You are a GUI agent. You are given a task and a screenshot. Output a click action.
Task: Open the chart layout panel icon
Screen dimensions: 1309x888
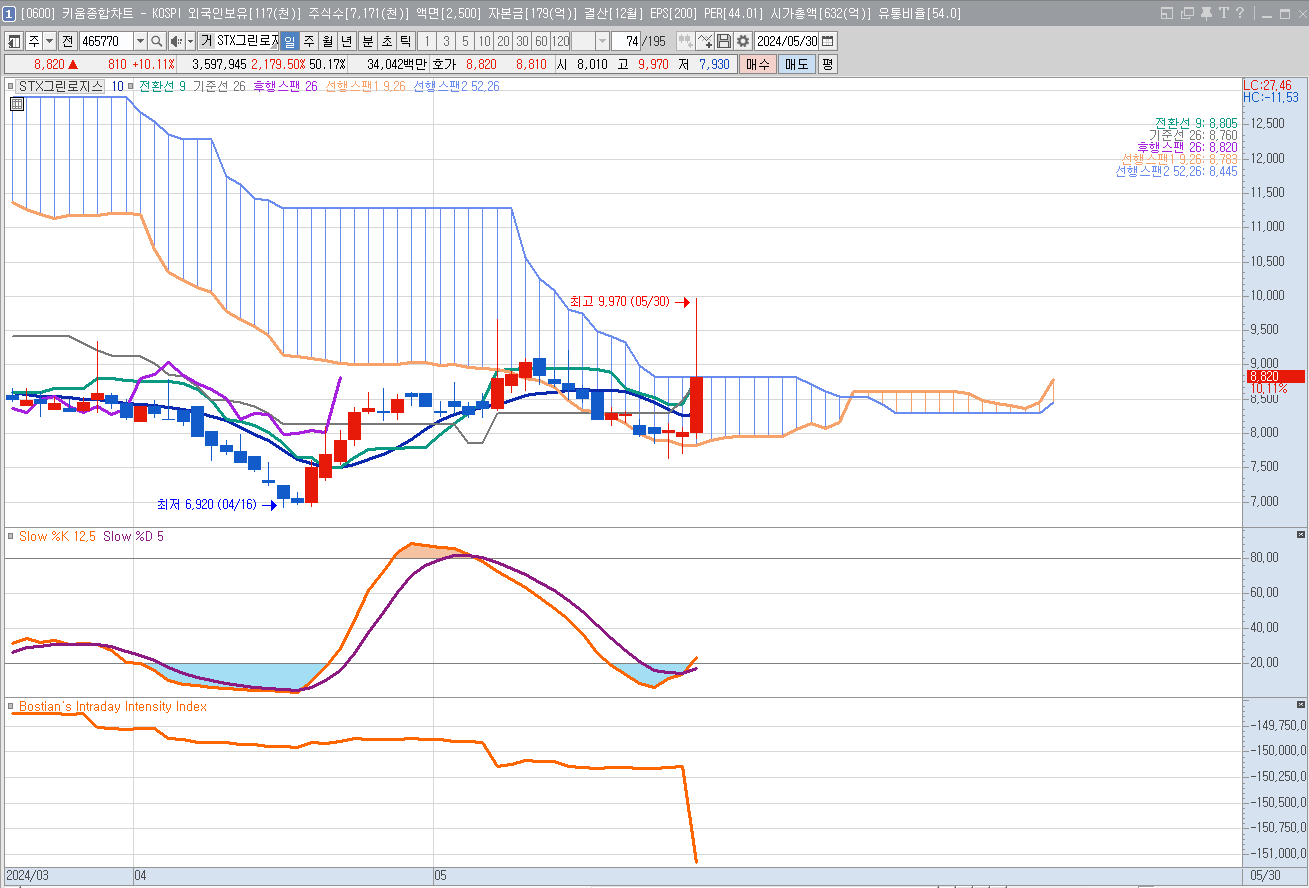[14, 41]
